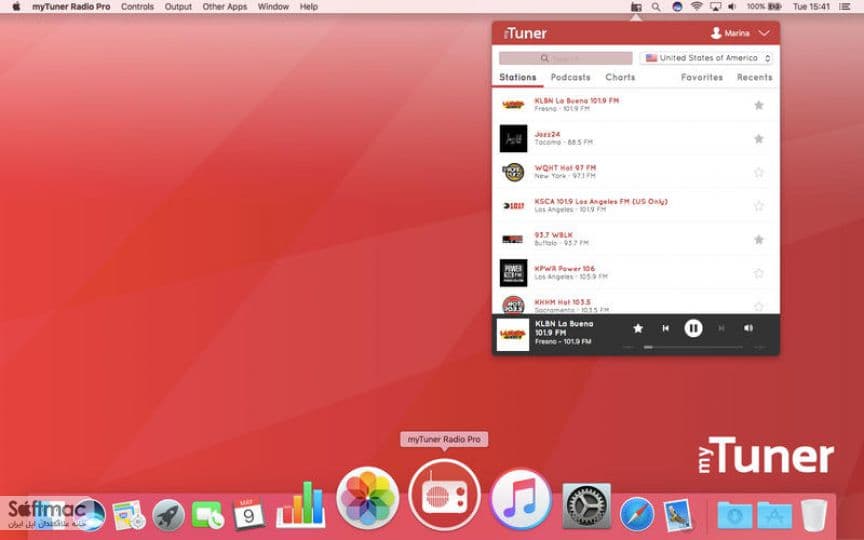Open Numbers chart icon in Dock
Screen dimensions: 864x540
coord(301,505)
